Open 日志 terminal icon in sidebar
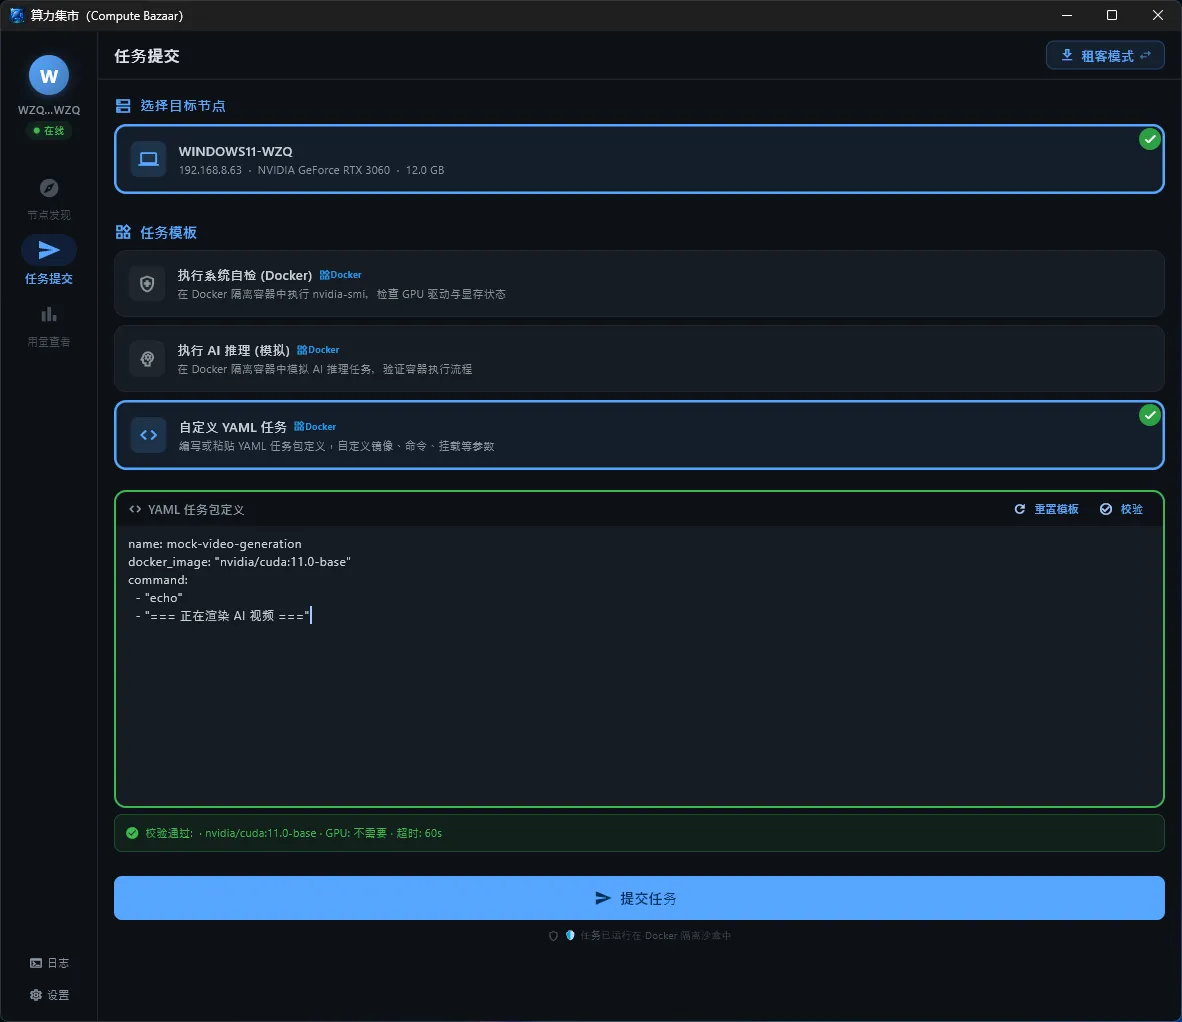This screenshot has width=1182, height=1022. coord(35,962)
